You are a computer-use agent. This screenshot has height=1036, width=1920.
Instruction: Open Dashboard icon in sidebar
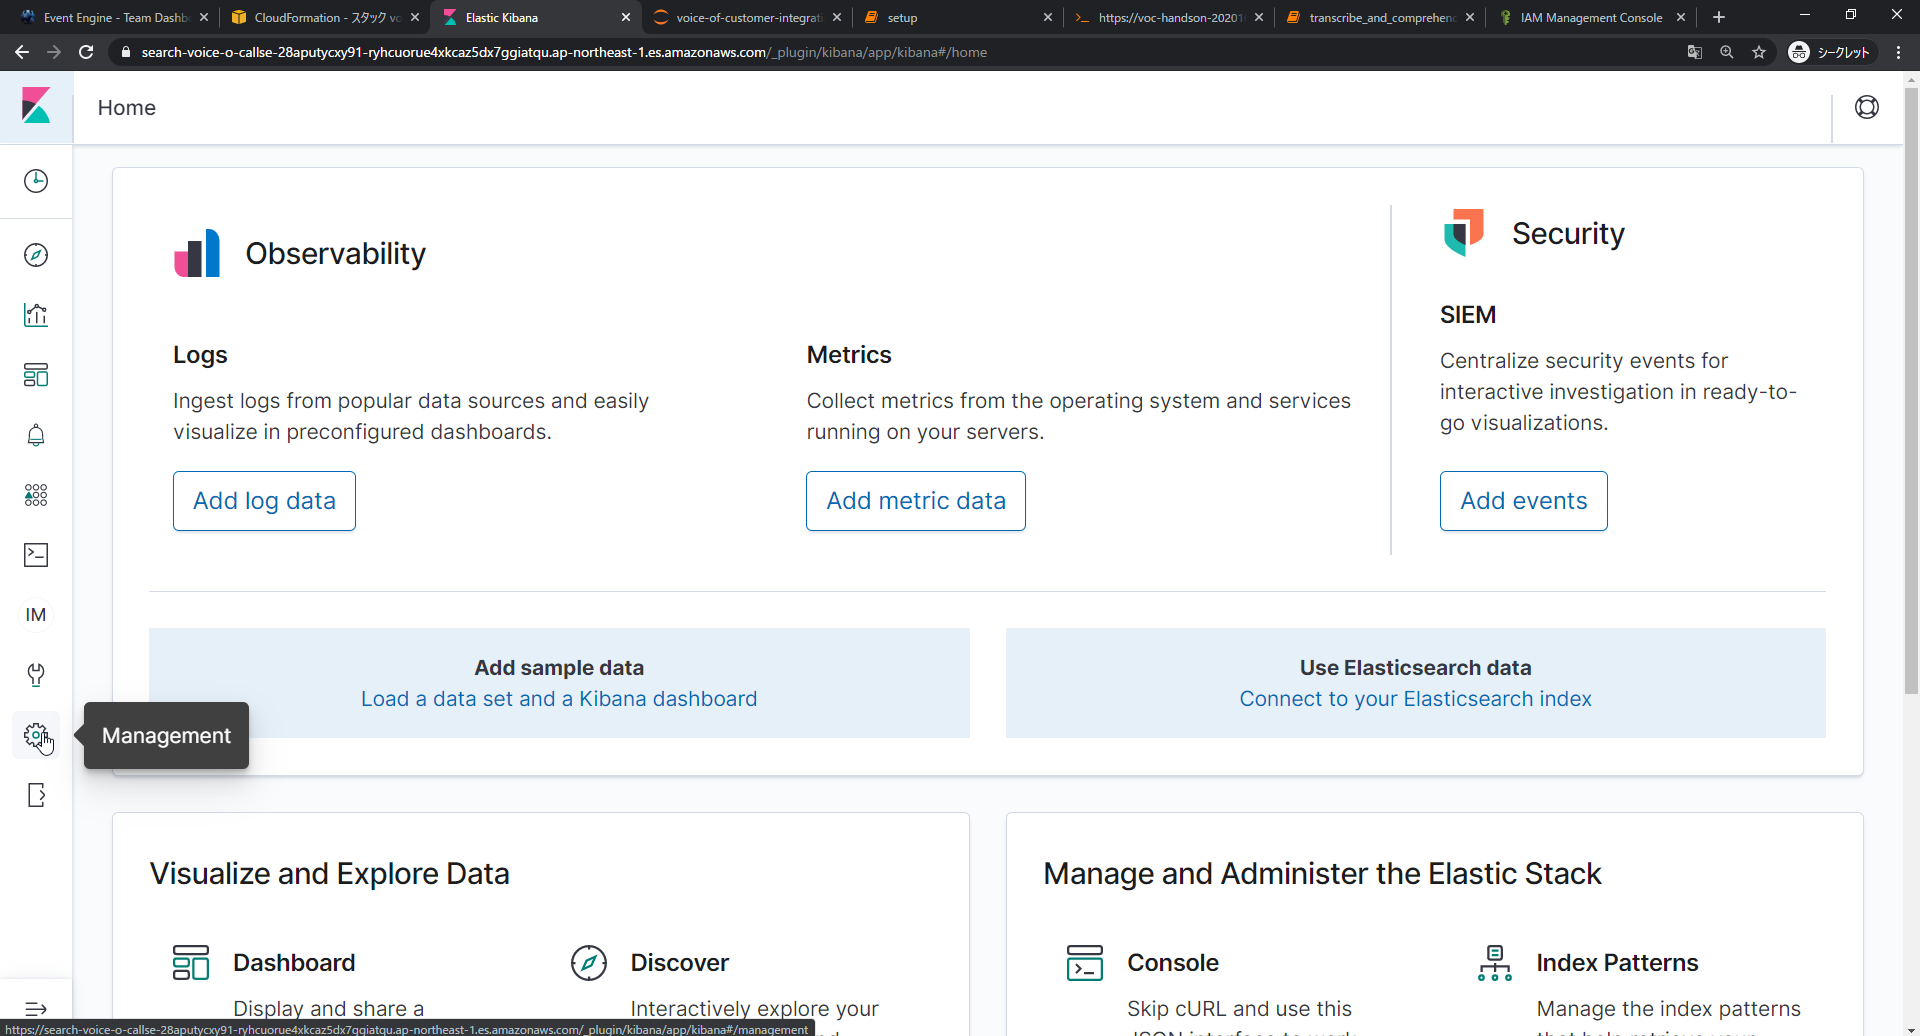[36, 375]
